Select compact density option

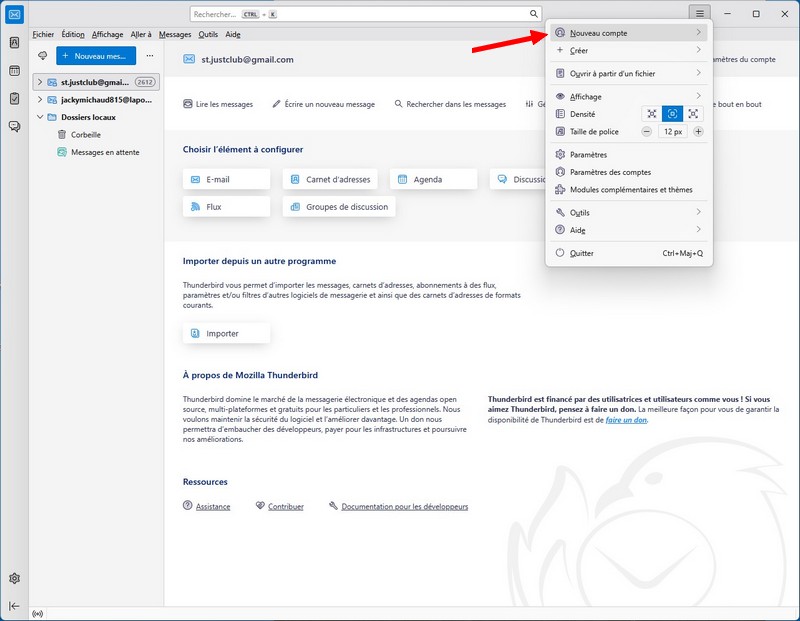pos(652,114)
